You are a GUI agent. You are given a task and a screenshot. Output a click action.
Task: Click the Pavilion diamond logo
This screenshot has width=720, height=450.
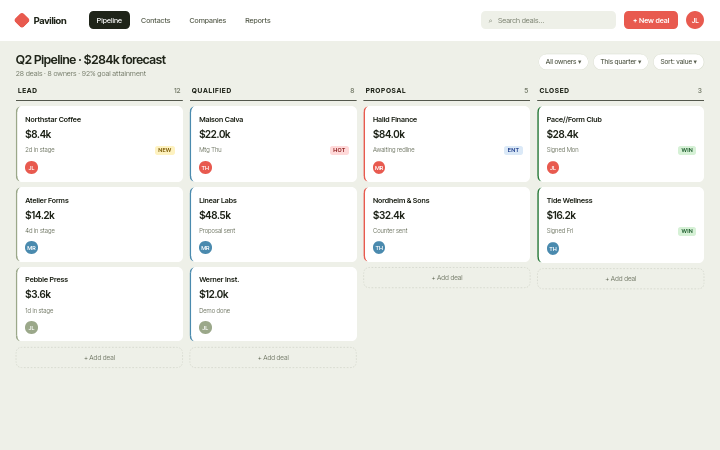pos(22,20)
